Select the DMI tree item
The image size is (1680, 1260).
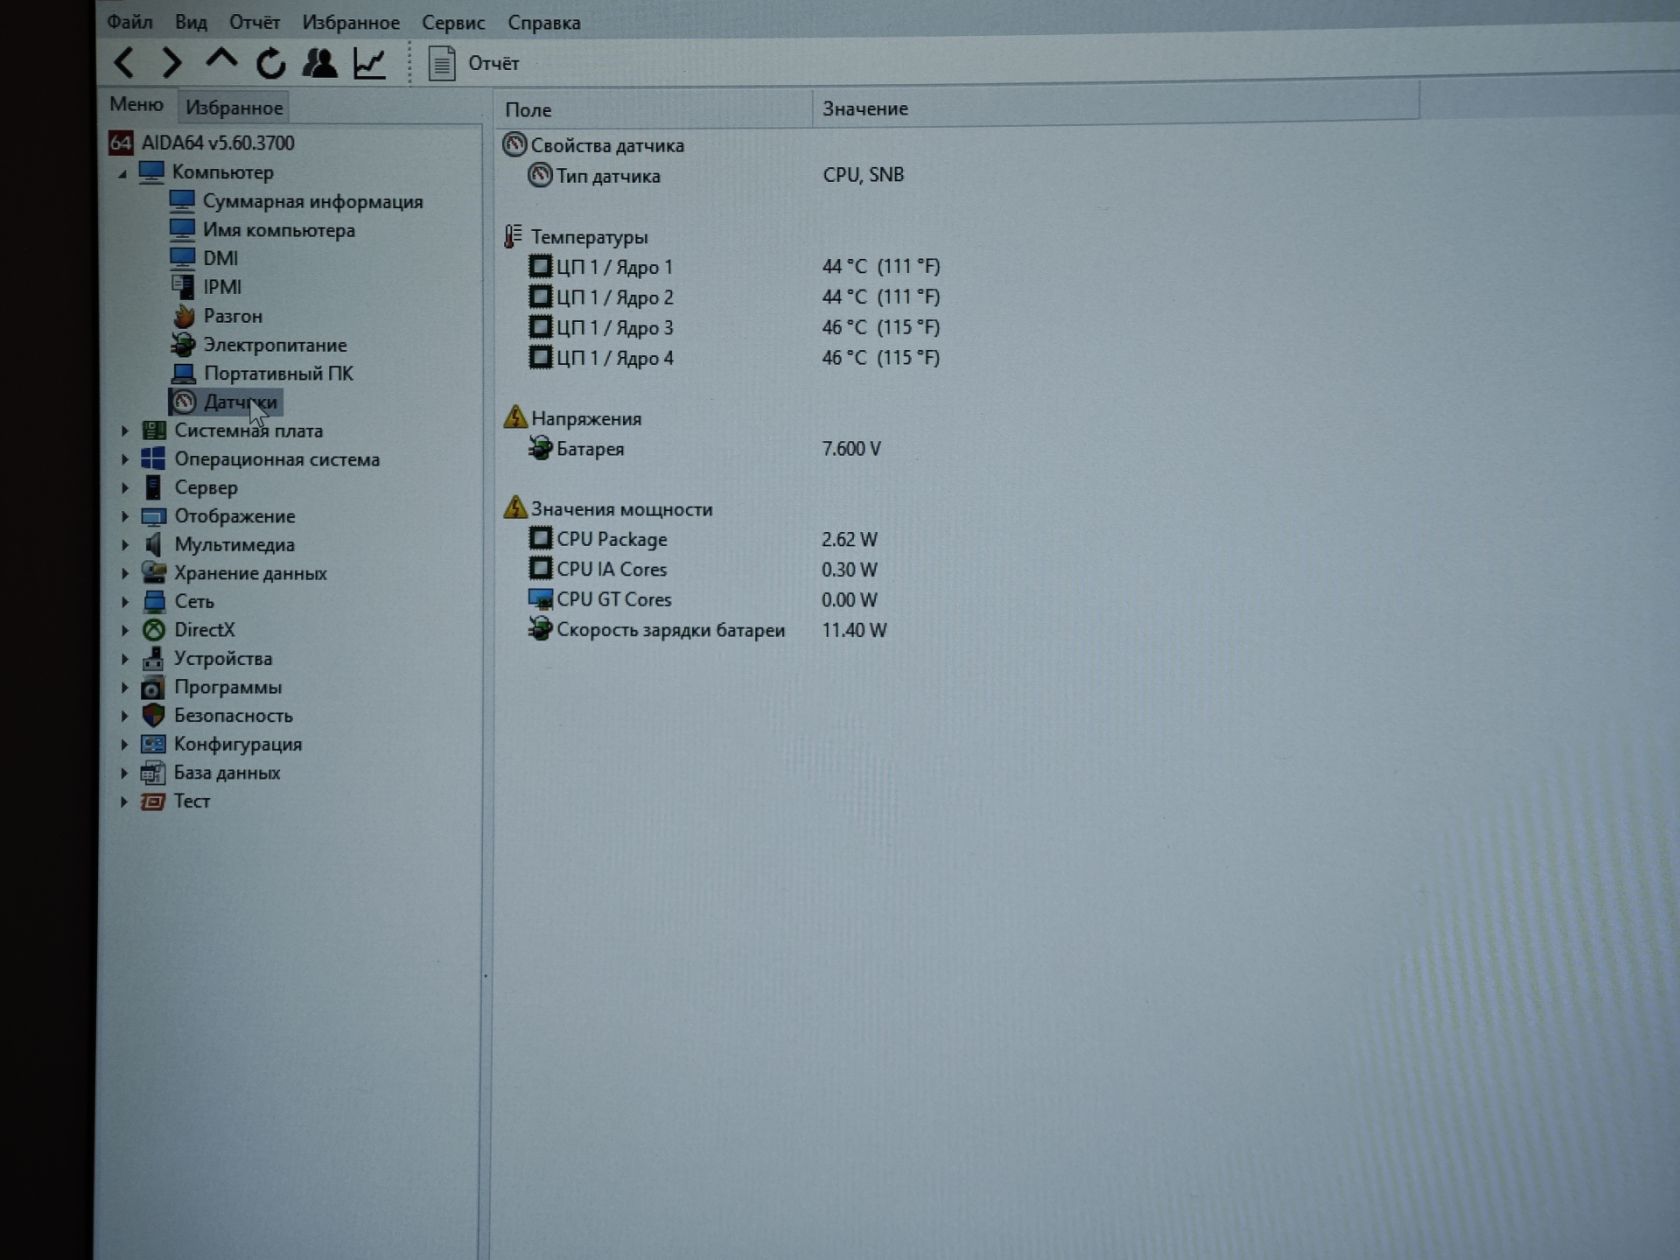click(x=220, y=258)
